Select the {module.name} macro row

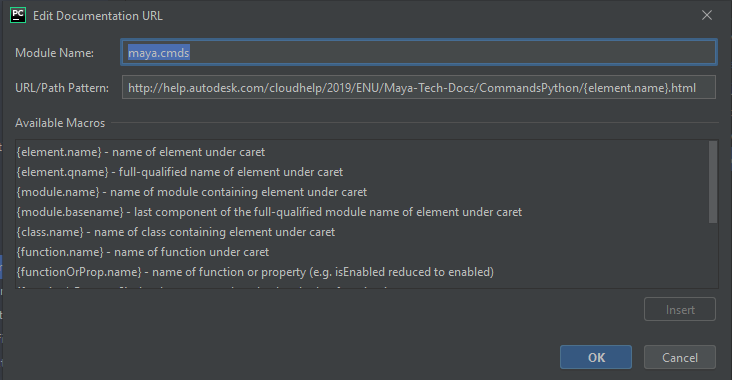(x=362, y=192)
